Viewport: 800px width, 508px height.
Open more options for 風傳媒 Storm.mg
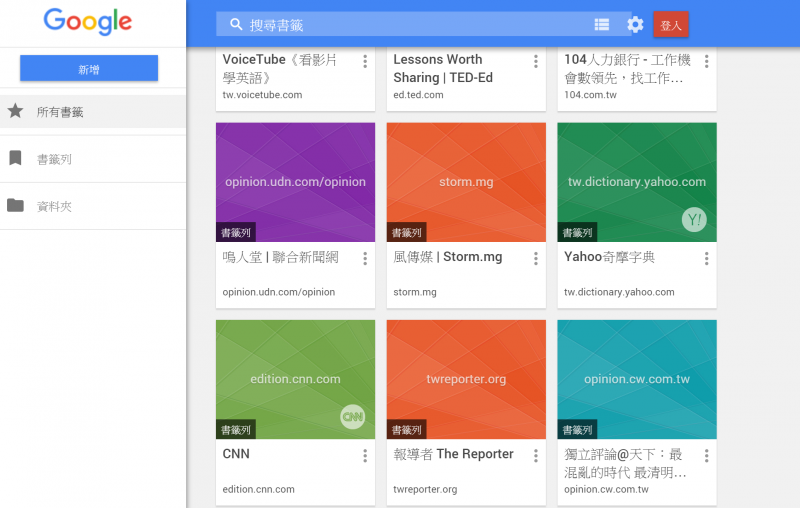coord(536,259)
